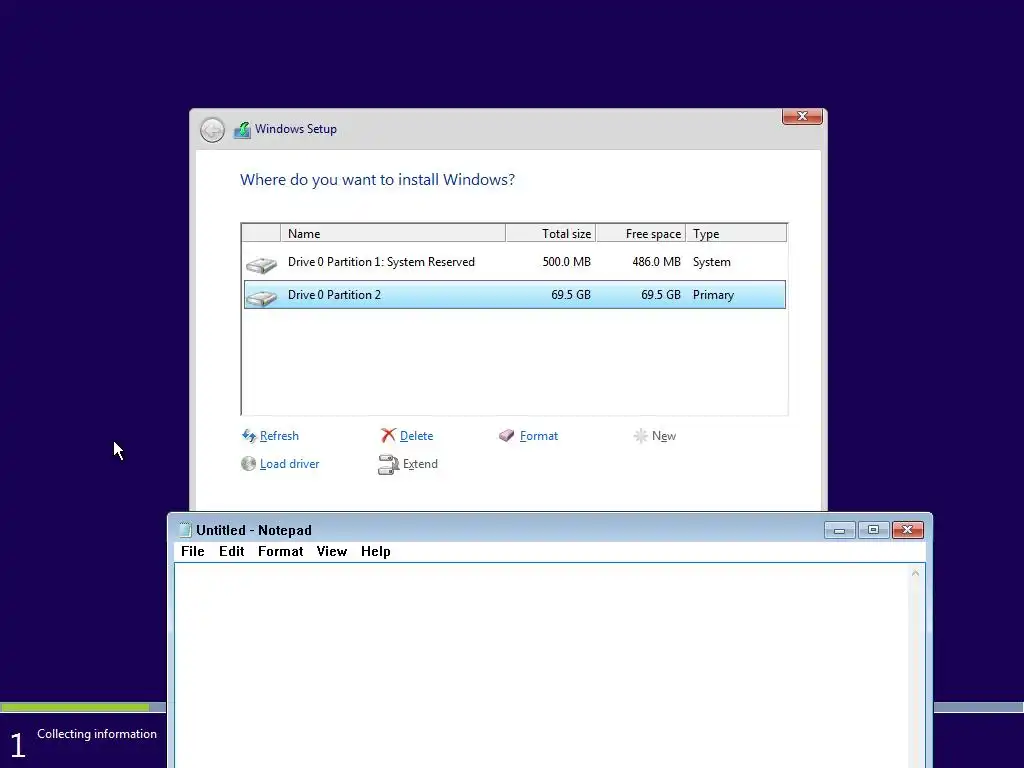The image size is (1024, 768).
Task: Click drive icon for Drive 0 Partition 2
Action: [x=261, y=298]
